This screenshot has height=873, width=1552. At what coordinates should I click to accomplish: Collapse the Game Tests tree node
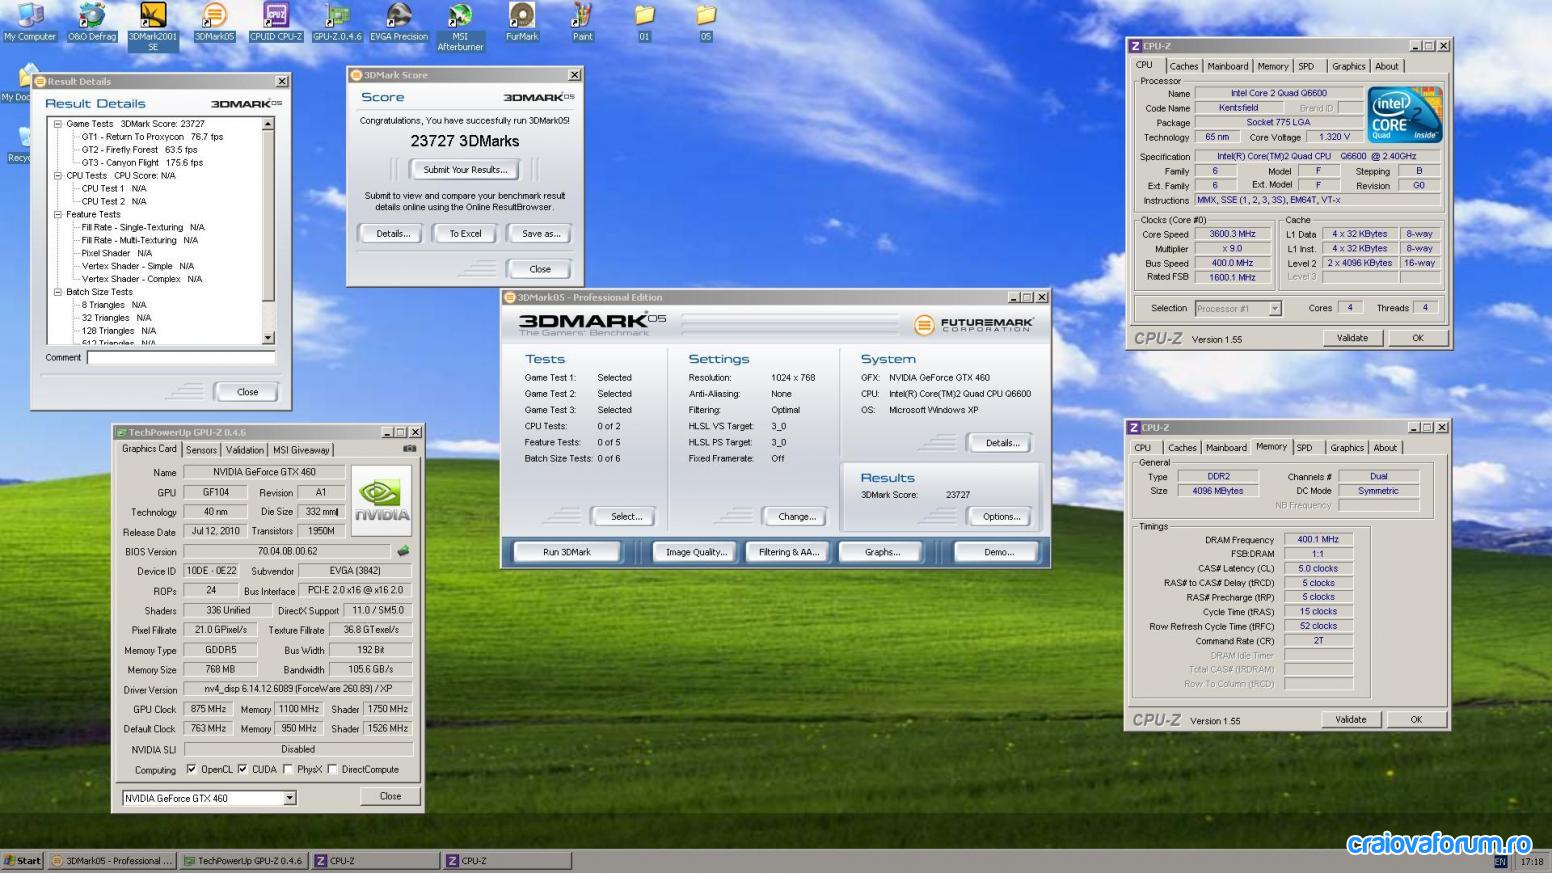click(x=58, y=124)
